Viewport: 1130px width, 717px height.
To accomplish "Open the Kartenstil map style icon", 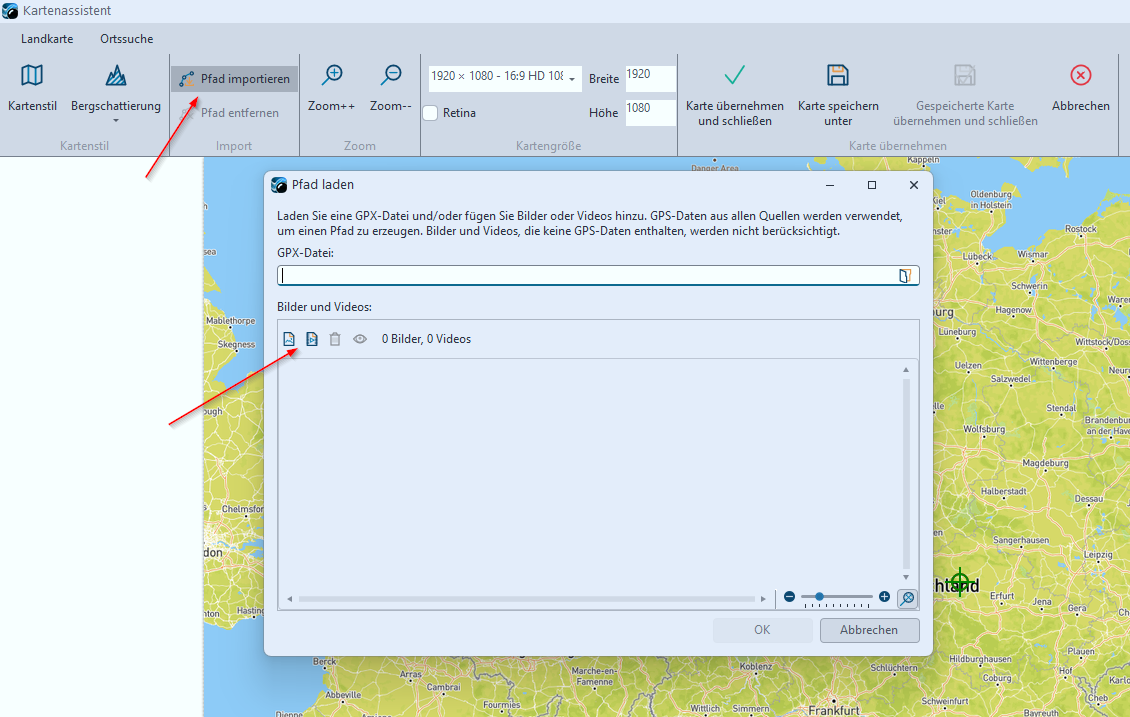I will pyautogui.click(x=32, y=75).
